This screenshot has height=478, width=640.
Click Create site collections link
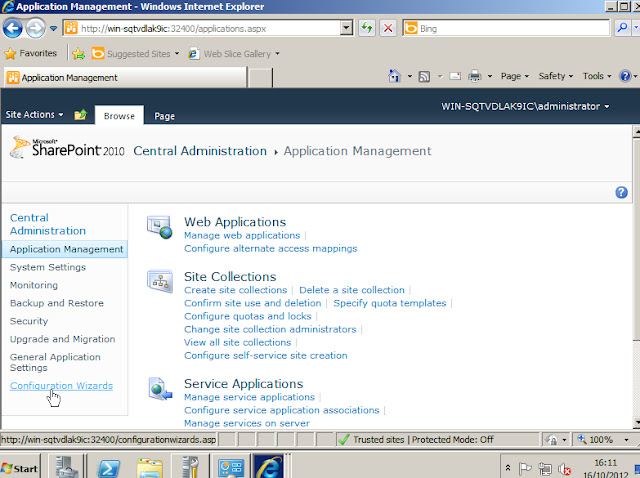pos(236,290)
